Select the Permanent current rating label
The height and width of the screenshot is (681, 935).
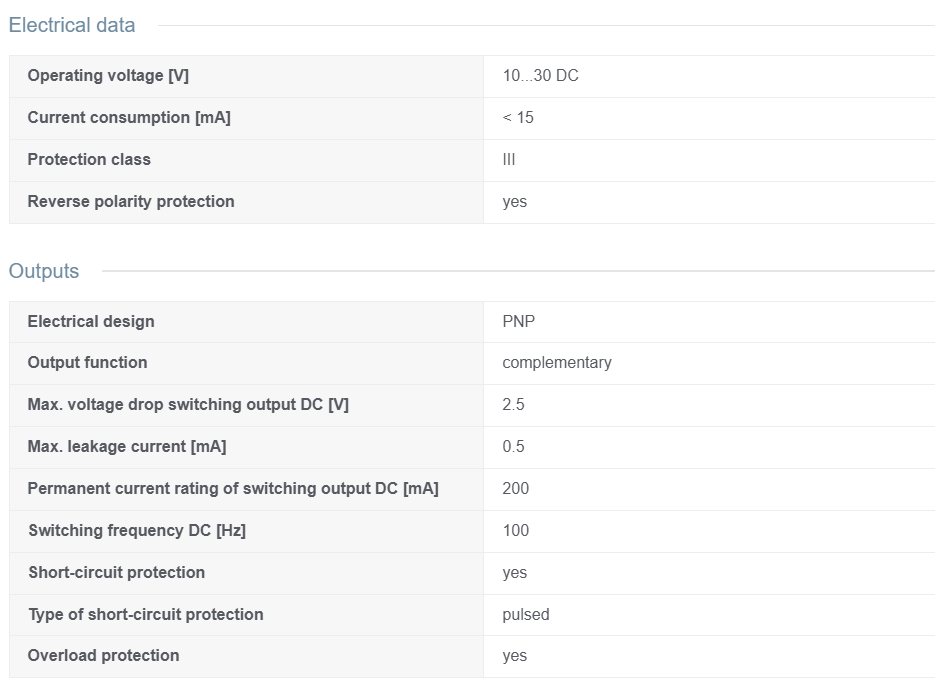[233, 488]
